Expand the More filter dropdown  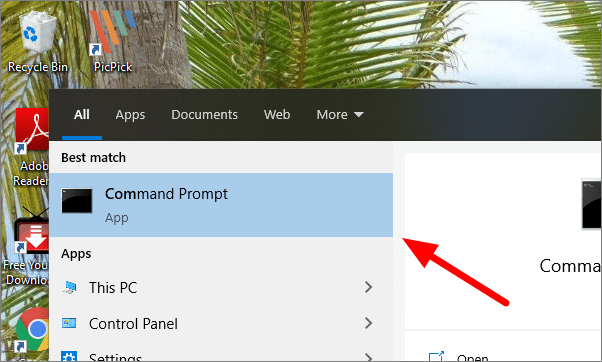point(340,114)
